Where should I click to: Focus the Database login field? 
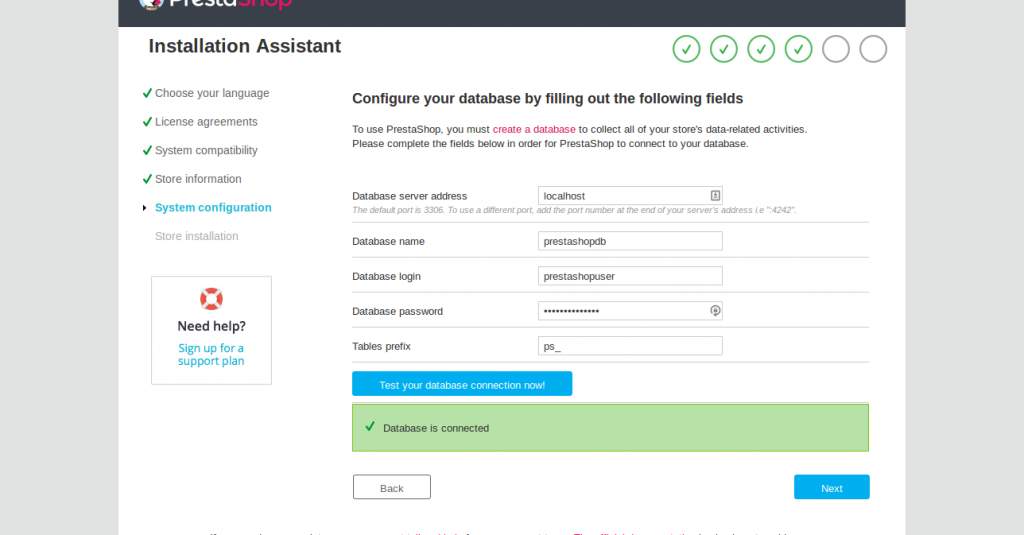tap(630, 276)
